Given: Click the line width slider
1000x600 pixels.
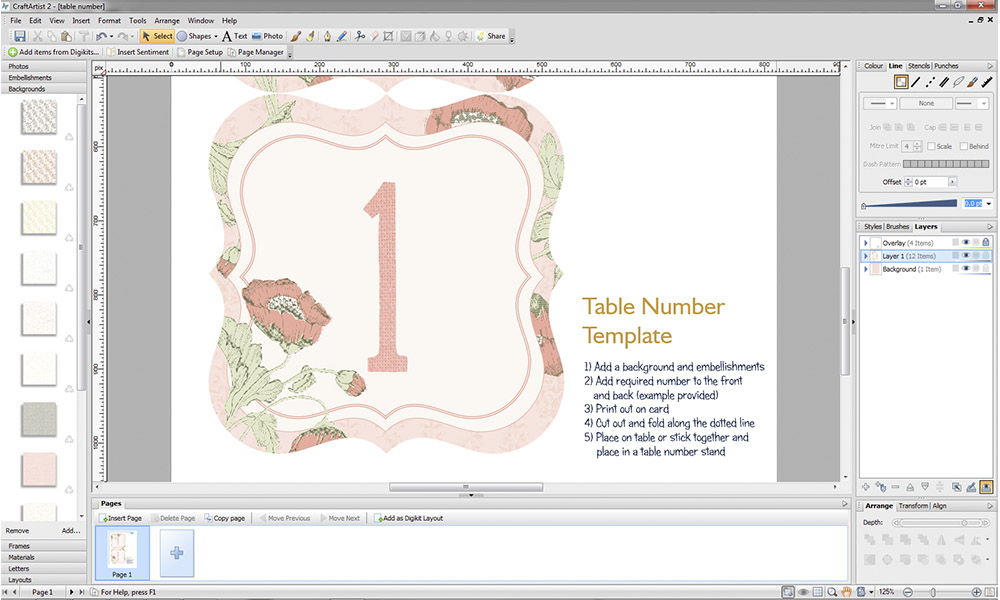Looking at the screenshot, I should click(x=910, y=204).
